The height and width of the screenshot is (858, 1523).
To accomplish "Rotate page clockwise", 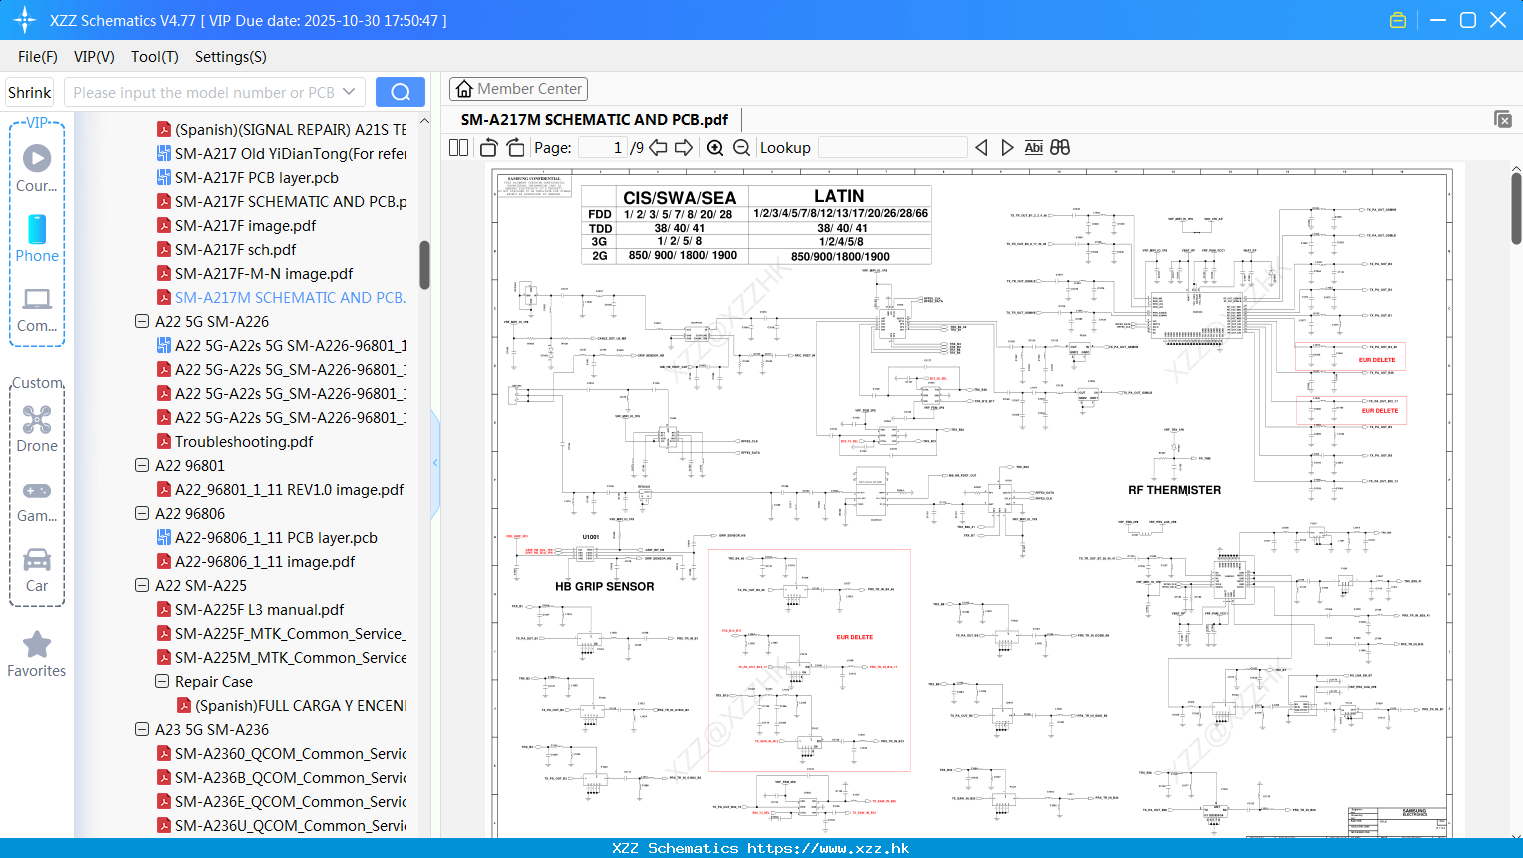I will click(x=515, y=148).
